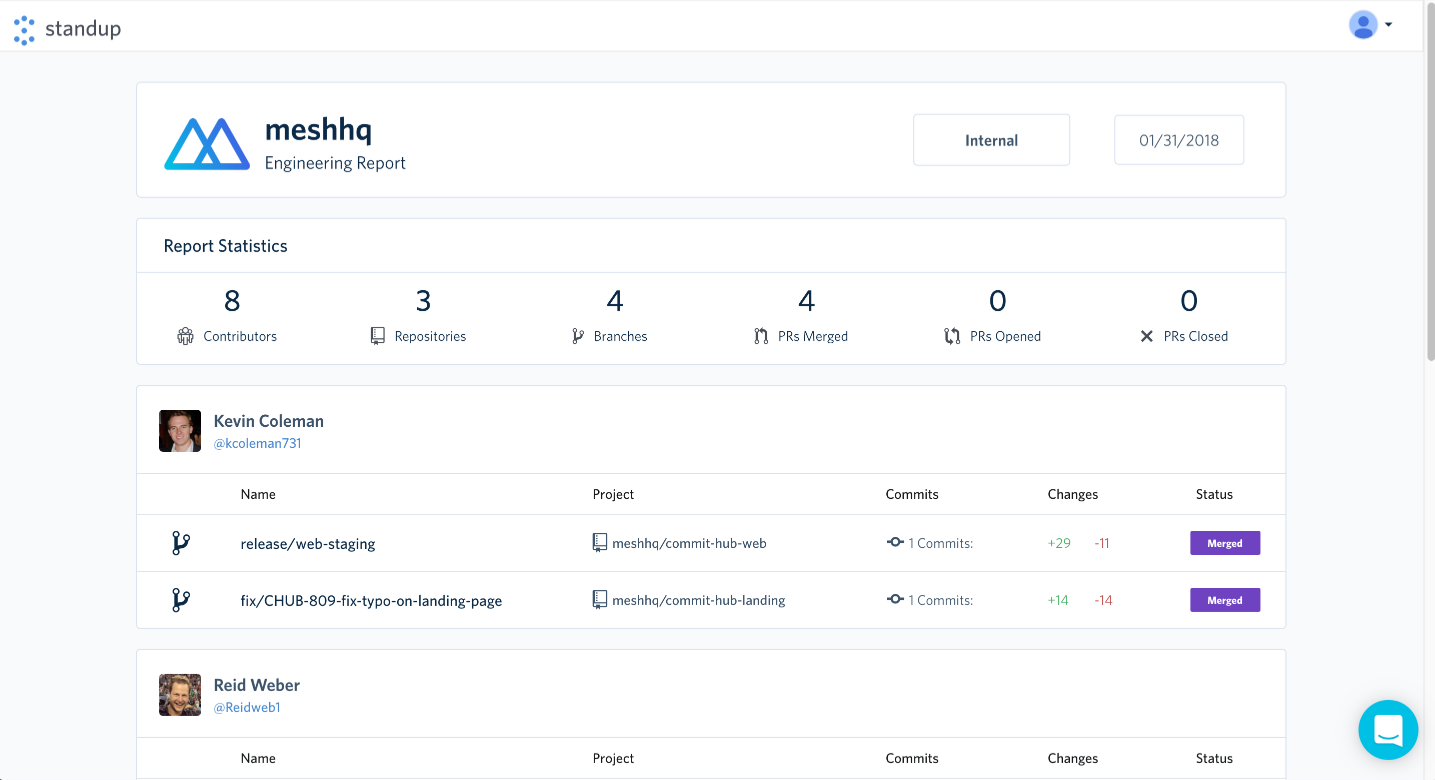Click Kevin Coleman's avatar photo

click(x=180, y=431)
